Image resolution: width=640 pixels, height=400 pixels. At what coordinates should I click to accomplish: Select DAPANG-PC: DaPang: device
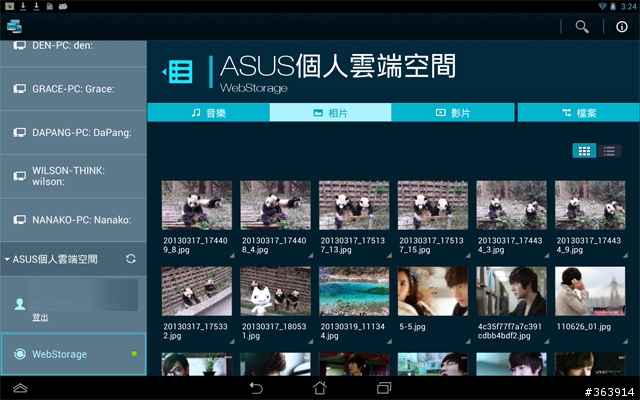(x=73, y=133)
